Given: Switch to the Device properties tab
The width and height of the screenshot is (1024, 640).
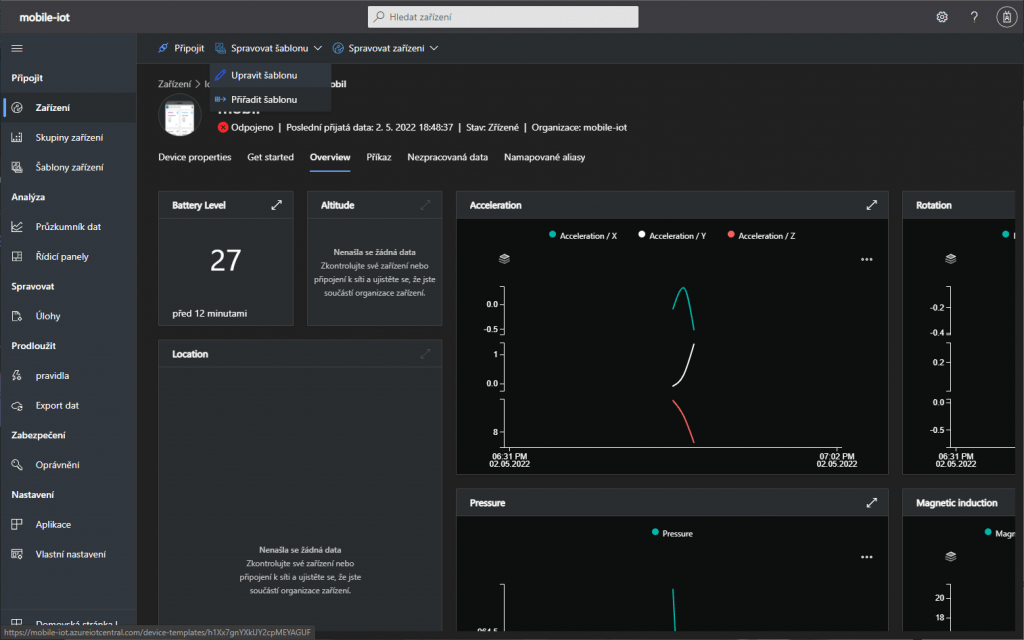Looking at the screenshot, I should (194, 158).
